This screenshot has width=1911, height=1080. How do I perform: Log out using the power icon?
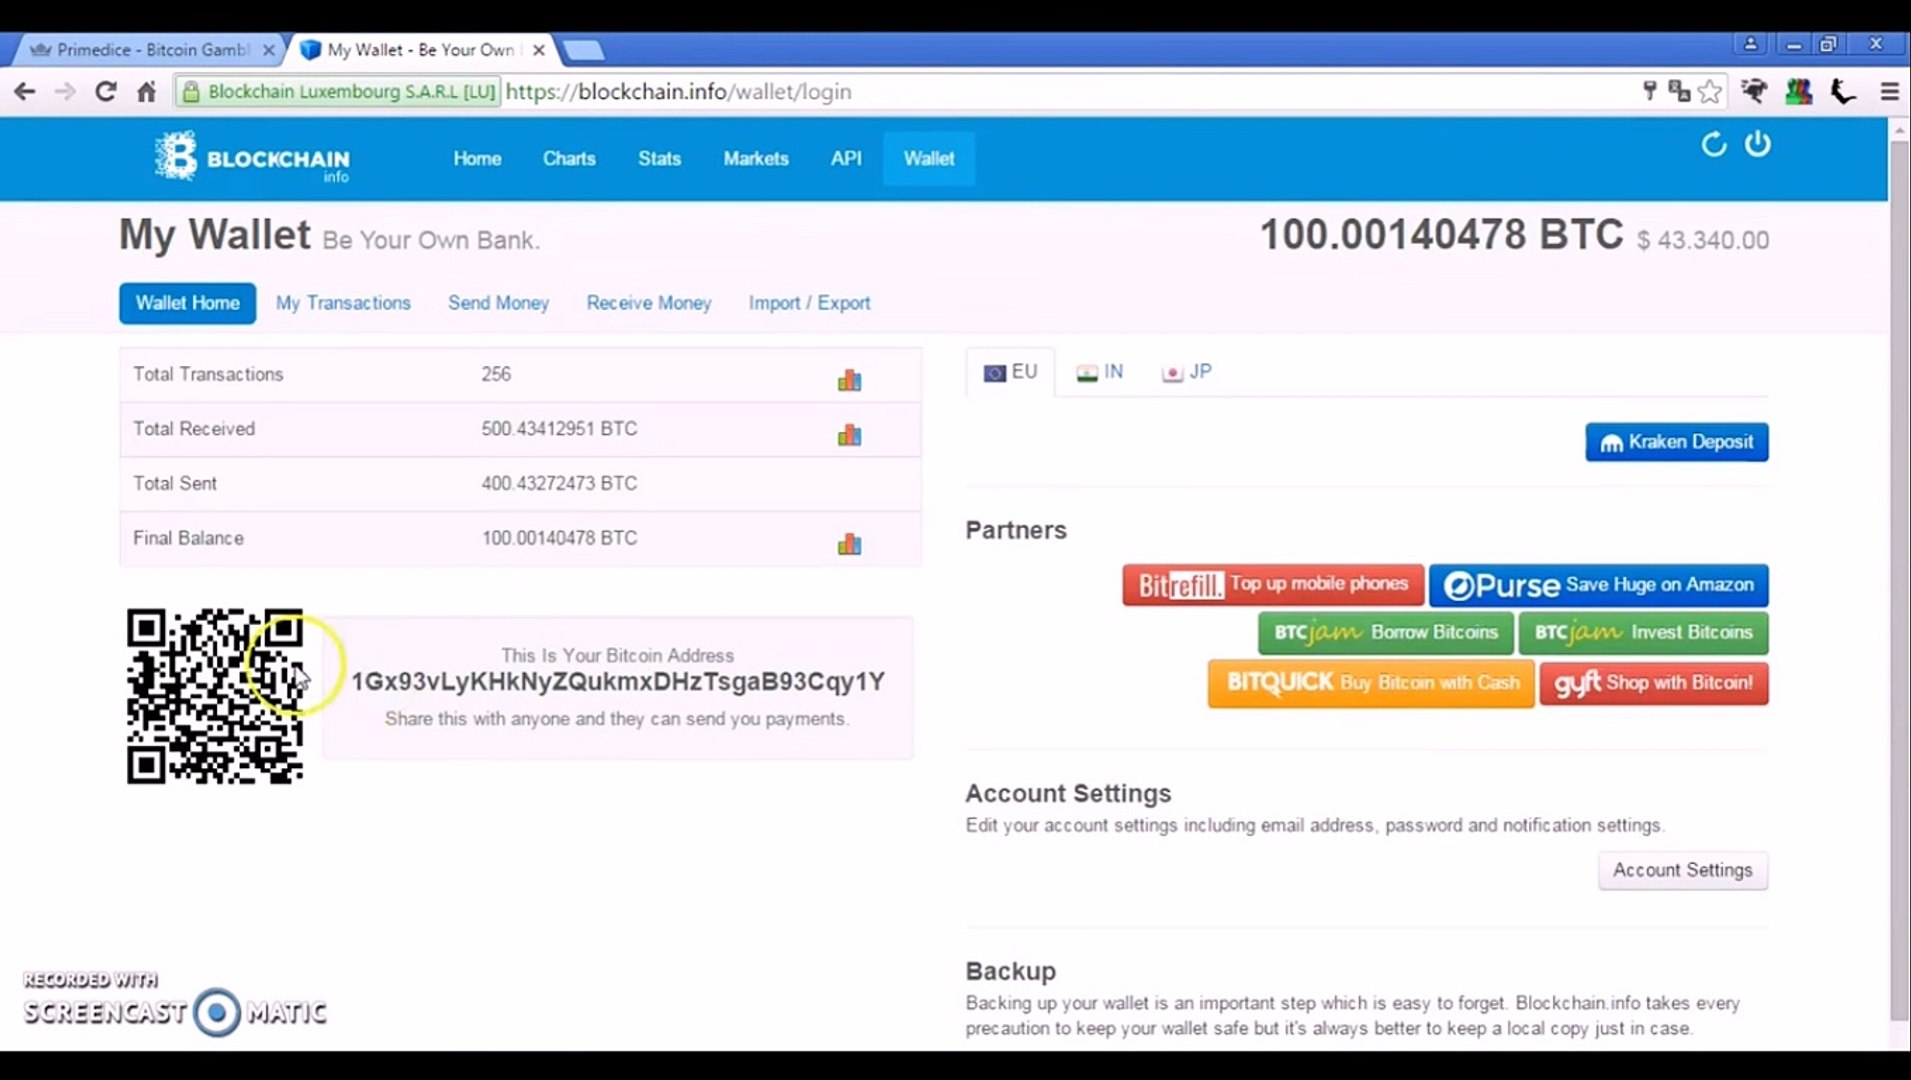[1758, 144]
